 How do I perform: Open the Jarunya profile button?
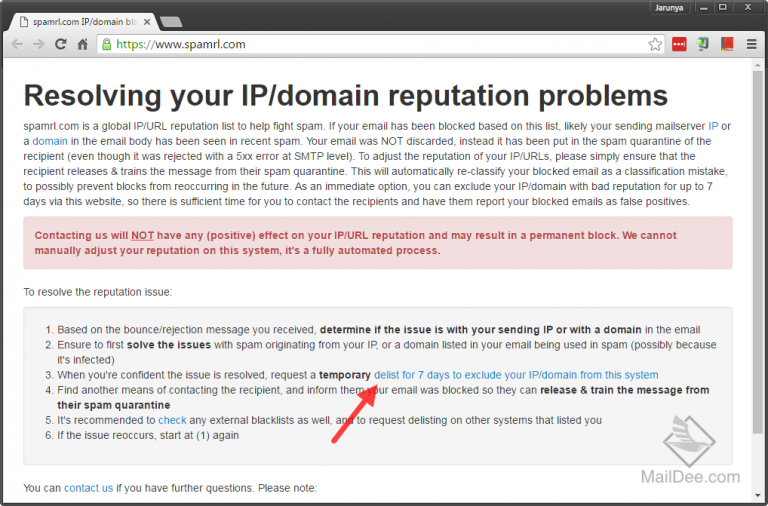coord(668,7)
